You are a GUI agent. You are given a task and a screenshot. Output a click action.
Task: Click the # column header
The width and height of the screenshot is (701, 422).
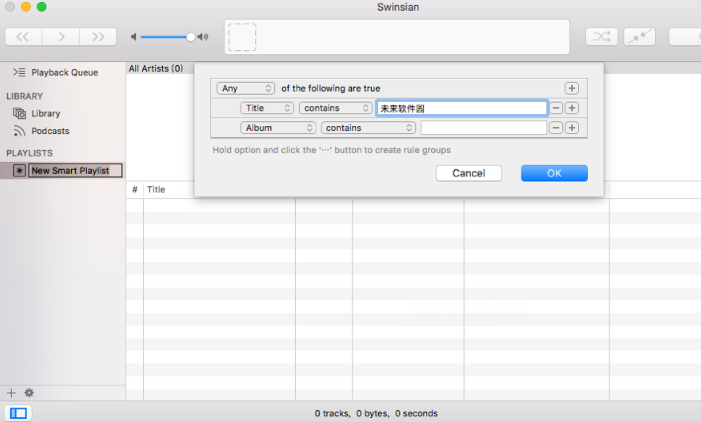point(135,190)
